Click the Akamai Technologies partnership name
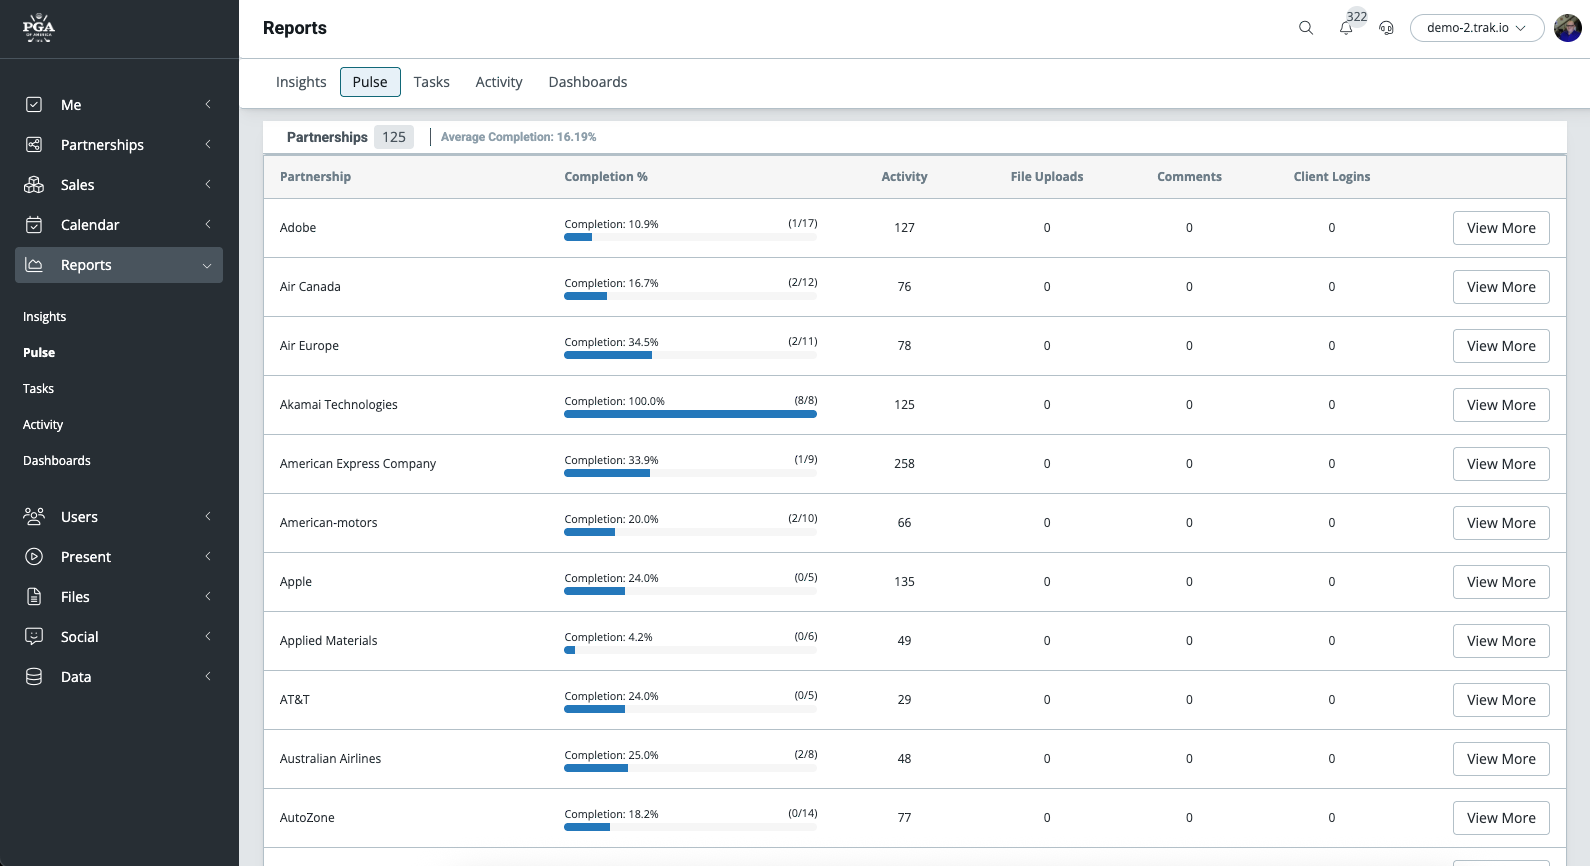Screen dimensions: 1590x866 click(339, 405)
